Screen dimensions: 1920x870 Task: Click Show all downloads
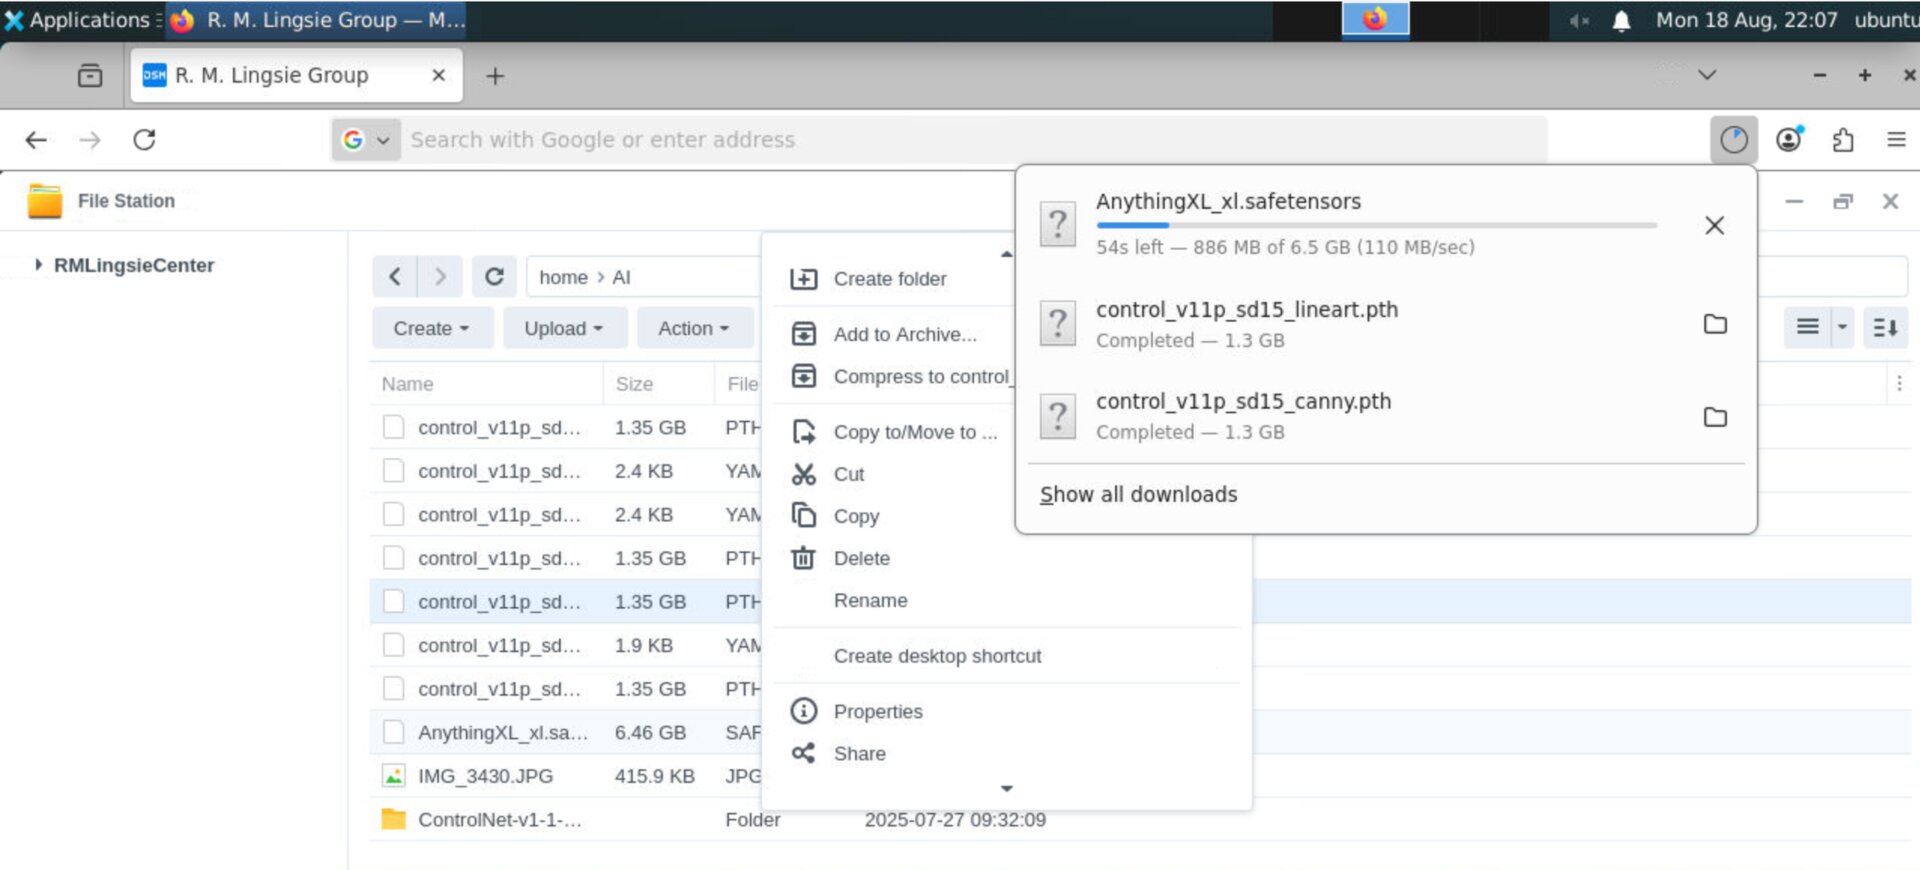click(x=1138, y=494)
